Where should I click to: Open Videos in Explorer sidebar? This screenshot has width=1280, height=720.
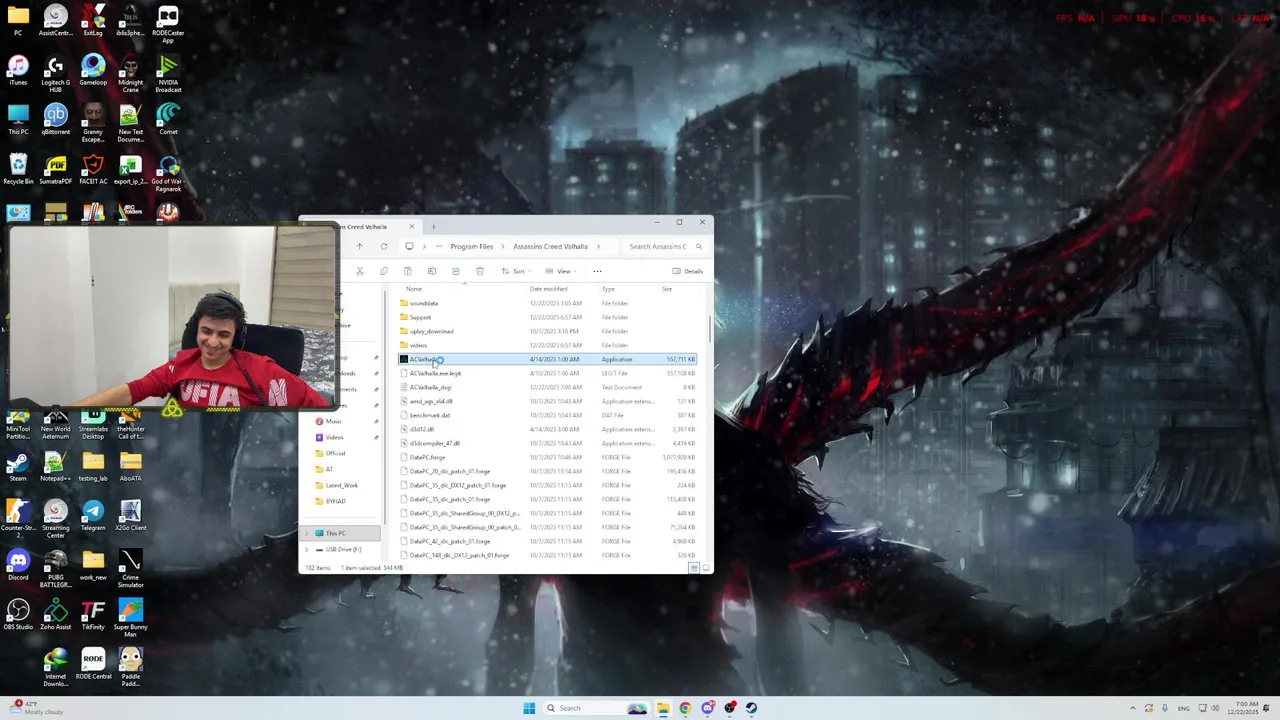pos(335,437)
